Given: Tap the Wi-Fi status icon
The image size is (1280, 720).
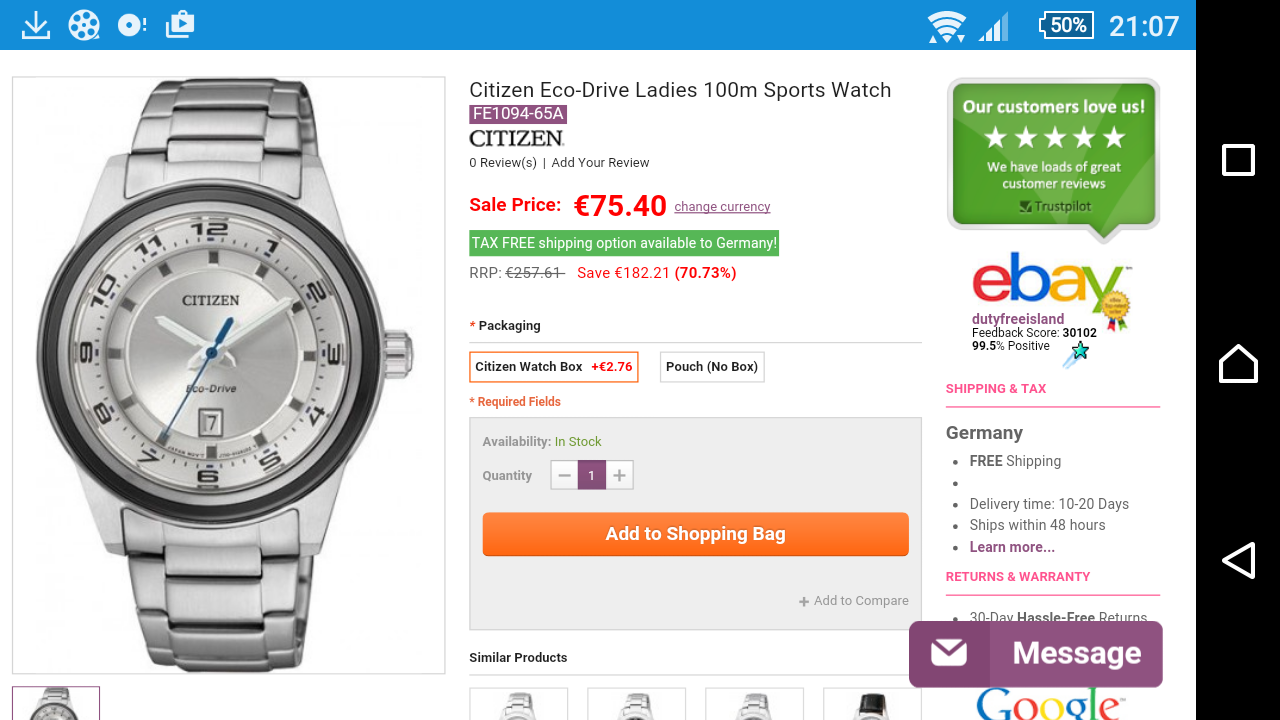Looking at the screenshot, I should [x=945, y=26].
